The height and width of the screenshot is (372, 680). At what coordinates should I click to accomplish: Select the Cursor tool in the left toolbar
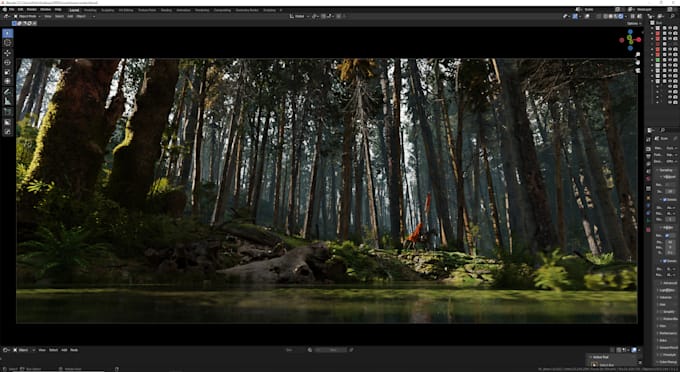[x=7, y=42]
